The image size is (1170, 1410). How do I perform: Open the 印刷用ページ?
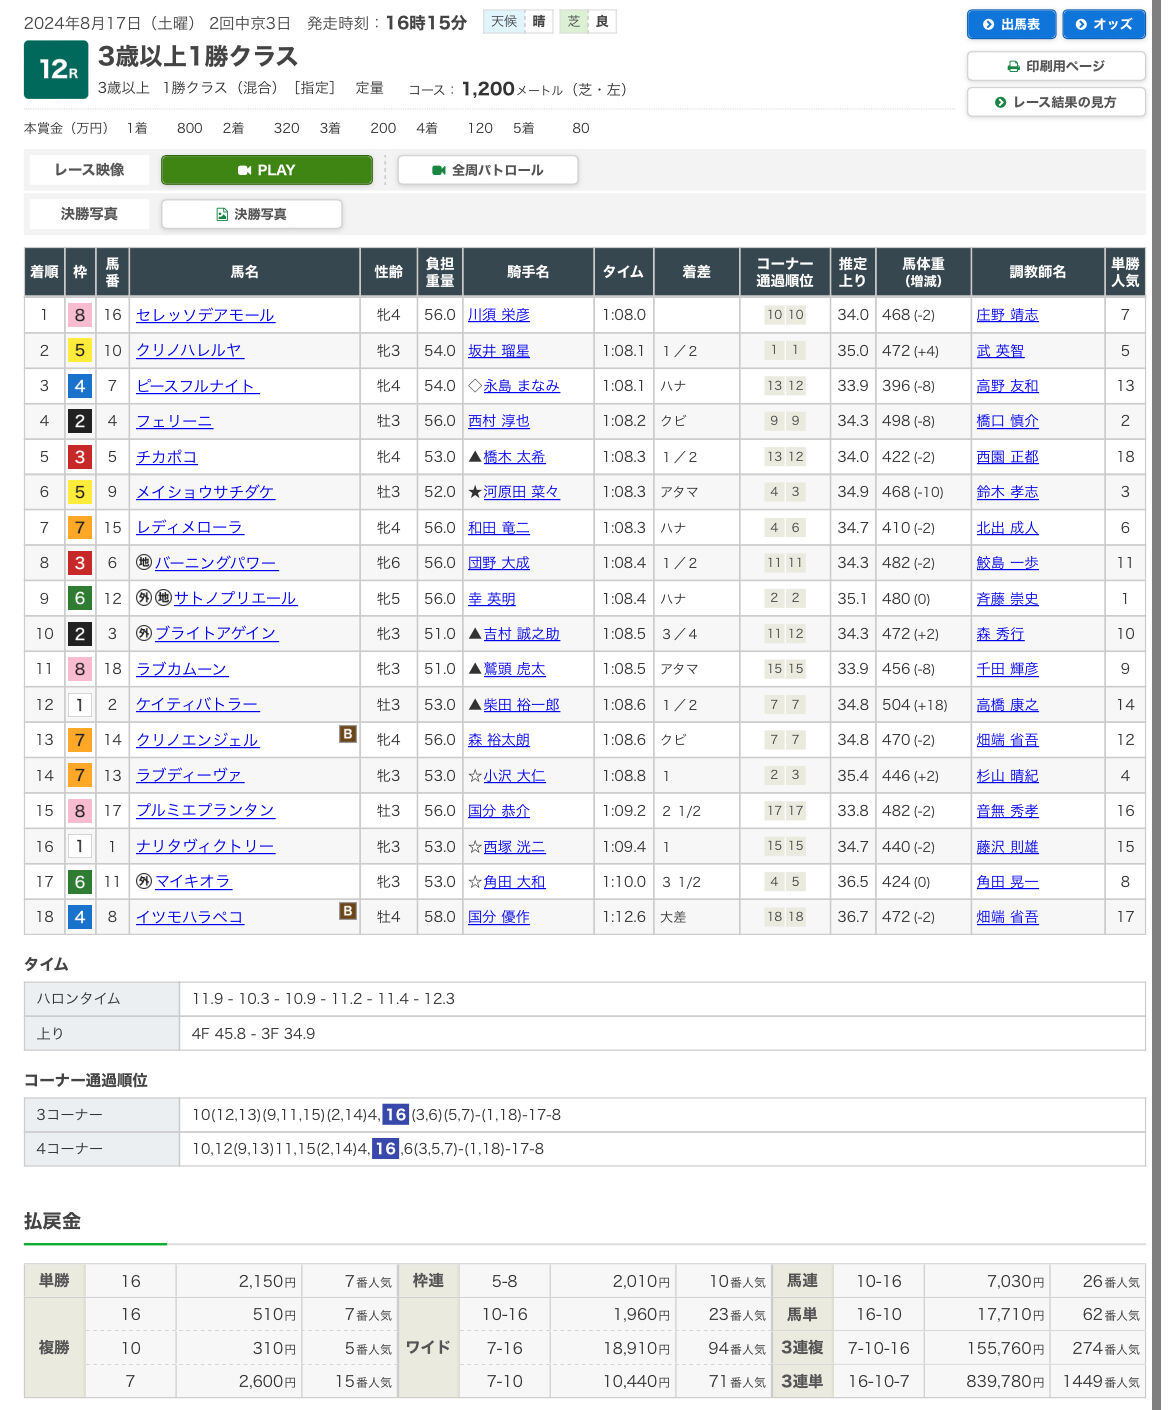tap(1056, 66)
